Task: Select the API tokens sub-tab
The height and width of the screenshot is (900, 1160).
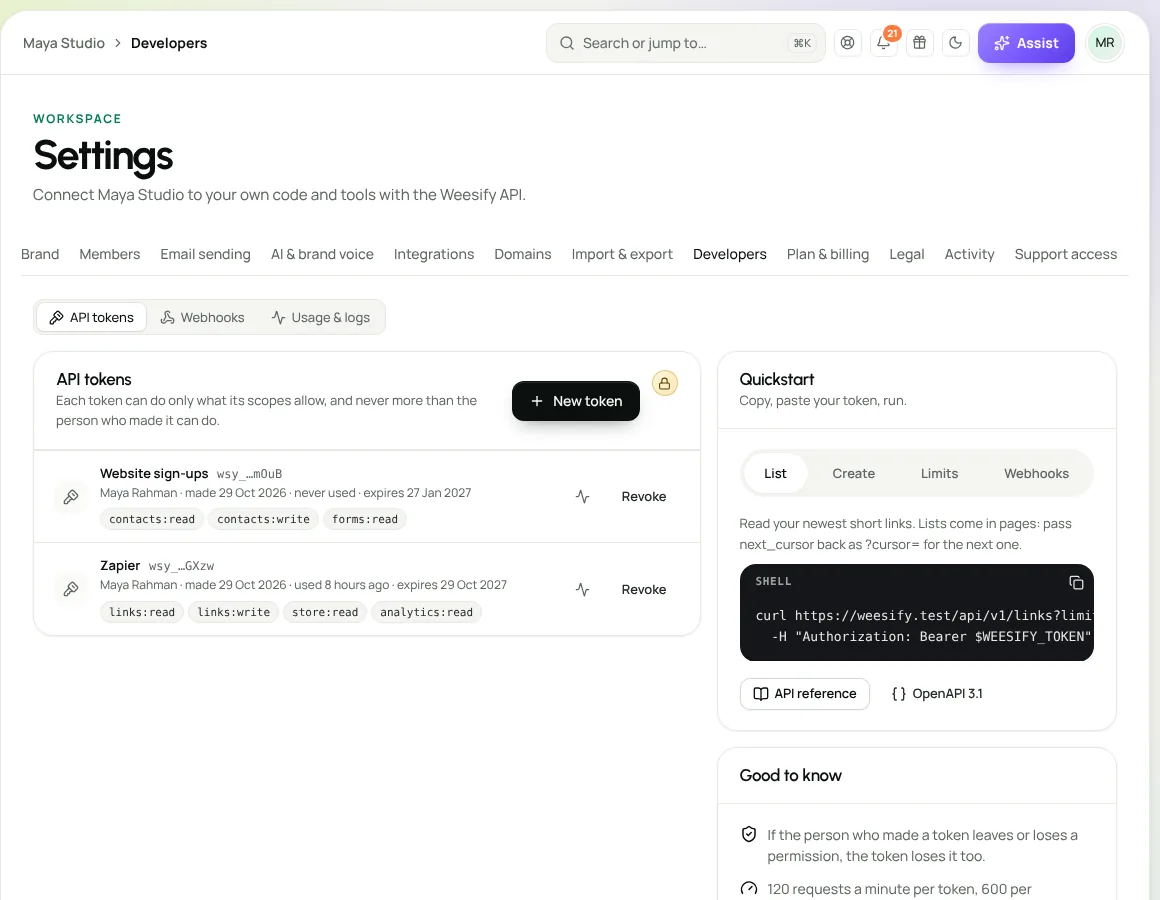Action: click(91, 317)
